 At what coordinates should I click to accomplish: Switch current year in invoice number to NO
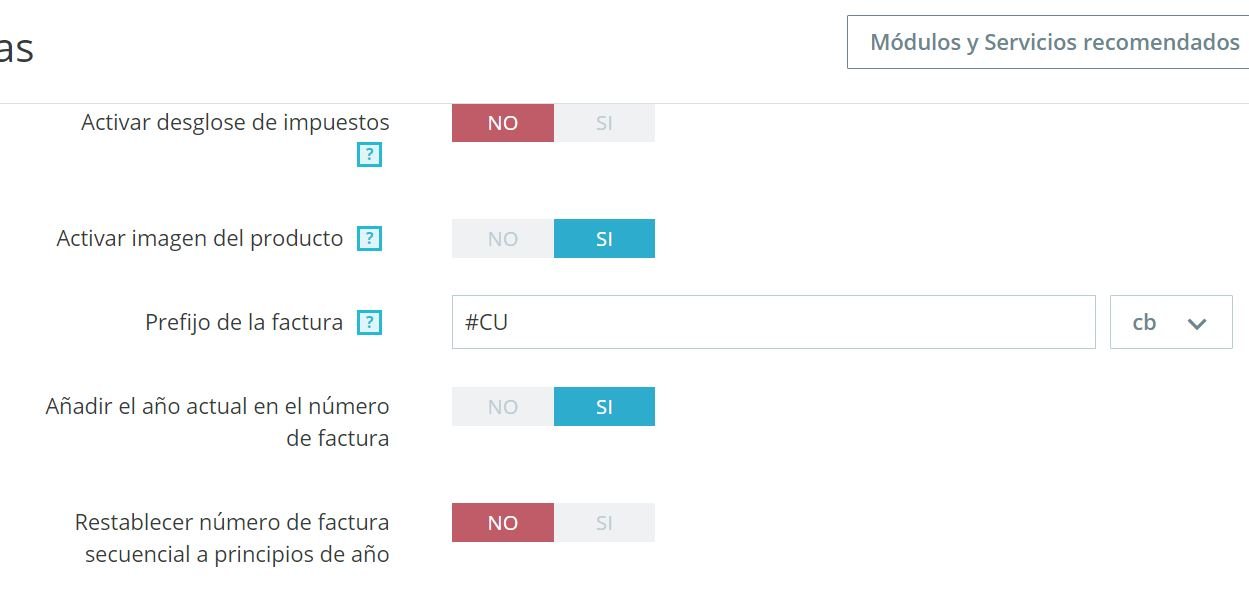502,407
